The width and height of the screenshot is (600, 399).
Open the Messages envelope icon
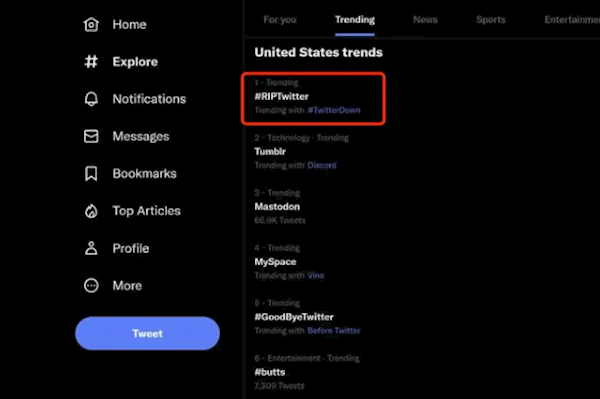pos(91,136)
